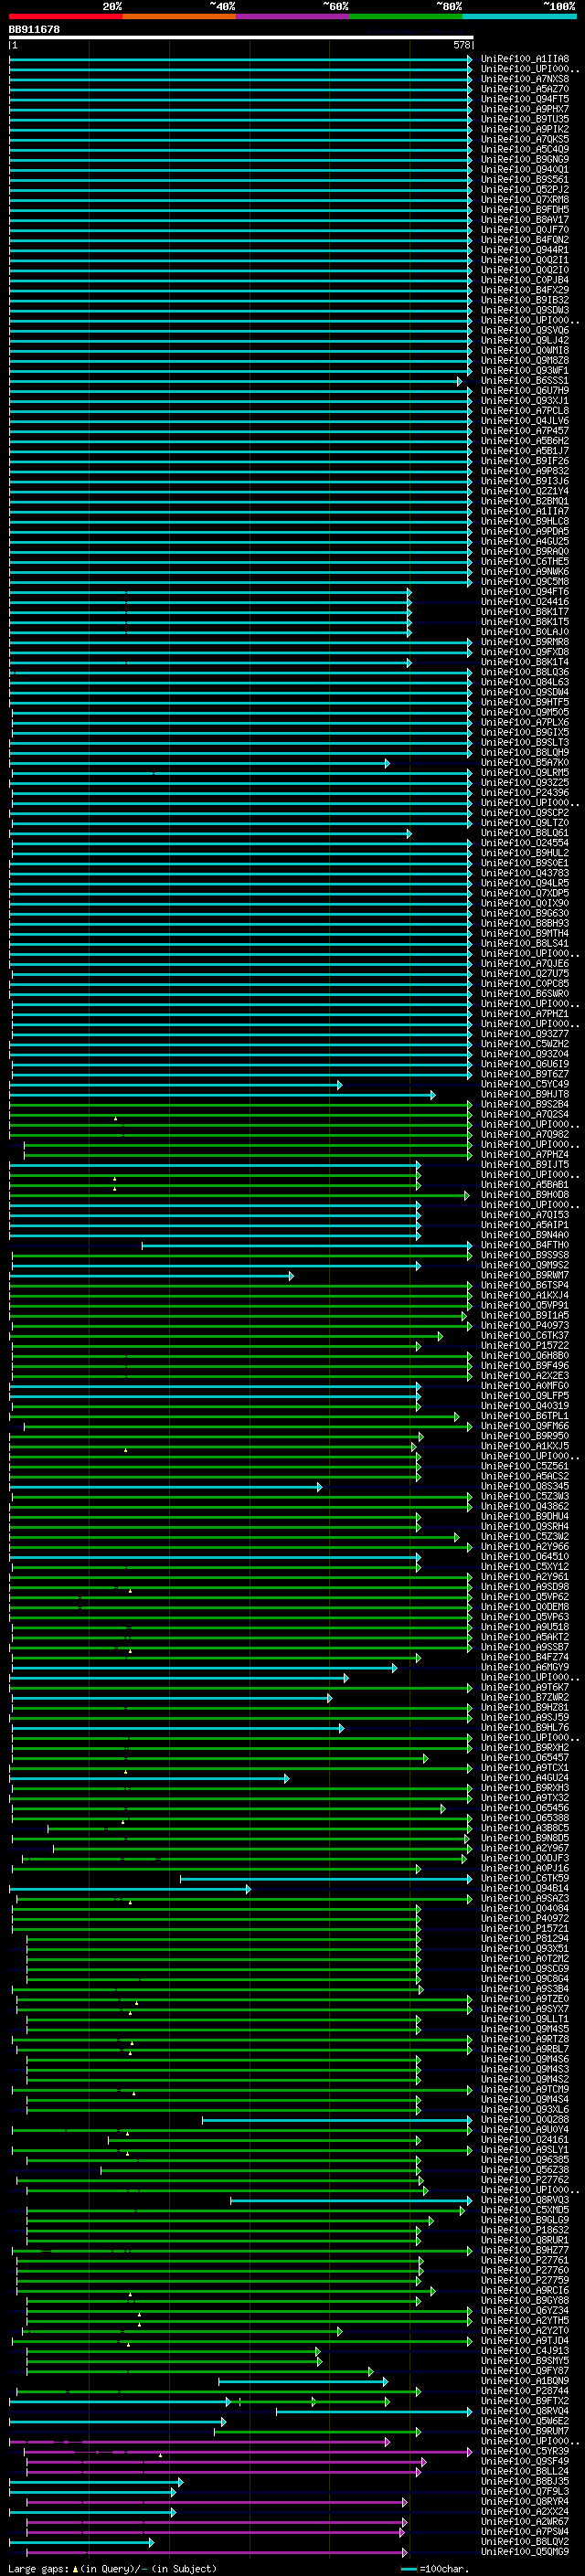The width and height of the screenshot is (585, 2576).
Task: Select hit label UniRef100_B8K1T4
Action: tap(525, 662)
